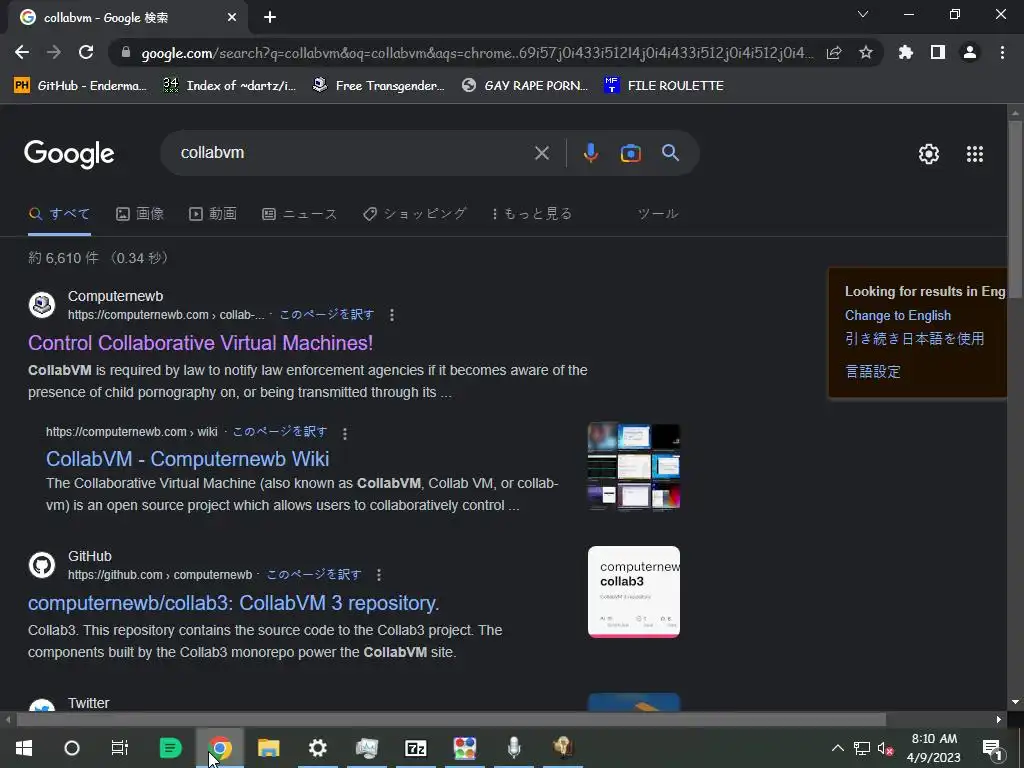Go back to the previous page
1024x768 pixels.
[x=22, y=52]
